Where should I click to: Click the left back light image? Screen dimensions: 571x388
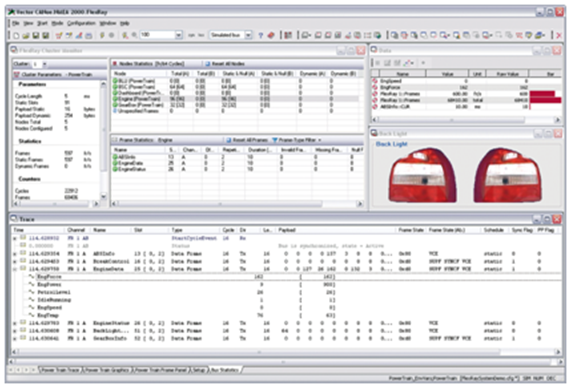[x=422, y=175]
